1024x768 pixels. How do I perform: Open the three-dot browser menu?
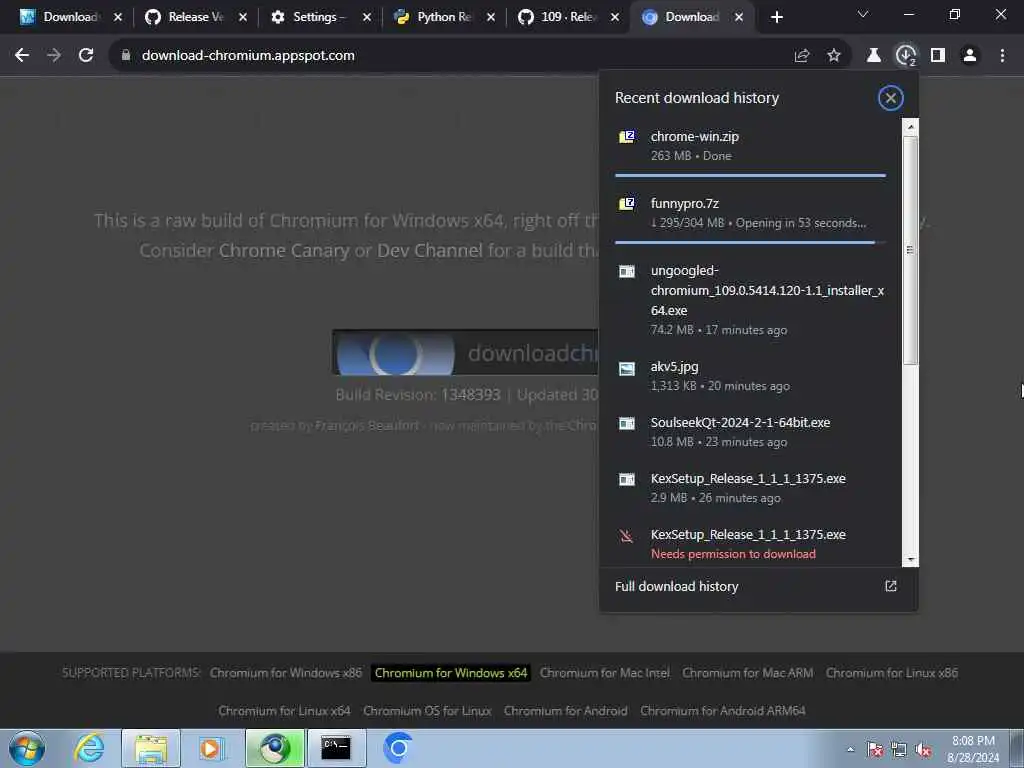[x=1002, y=56]
